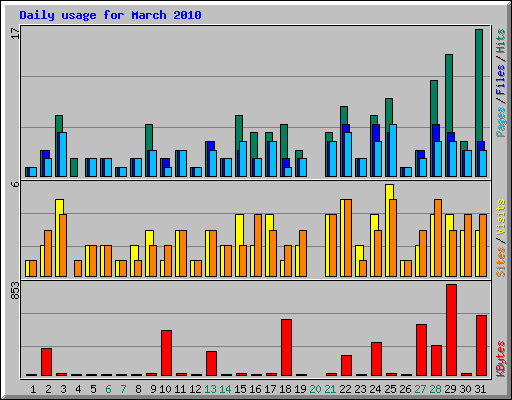Screen dimensions: 512x400
Task: Click the 'Visits' legend label
Action: (x=501, y=218)
